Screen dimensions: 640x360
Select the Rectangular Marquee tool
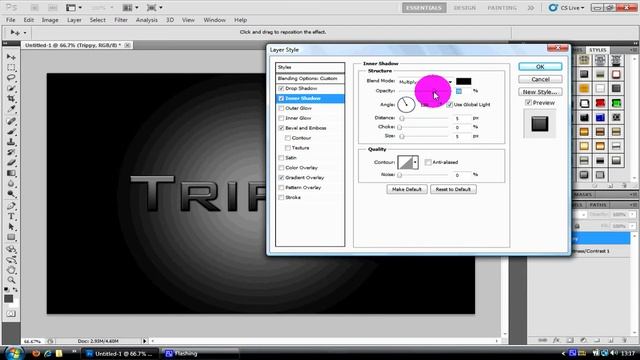pos(11,67)
